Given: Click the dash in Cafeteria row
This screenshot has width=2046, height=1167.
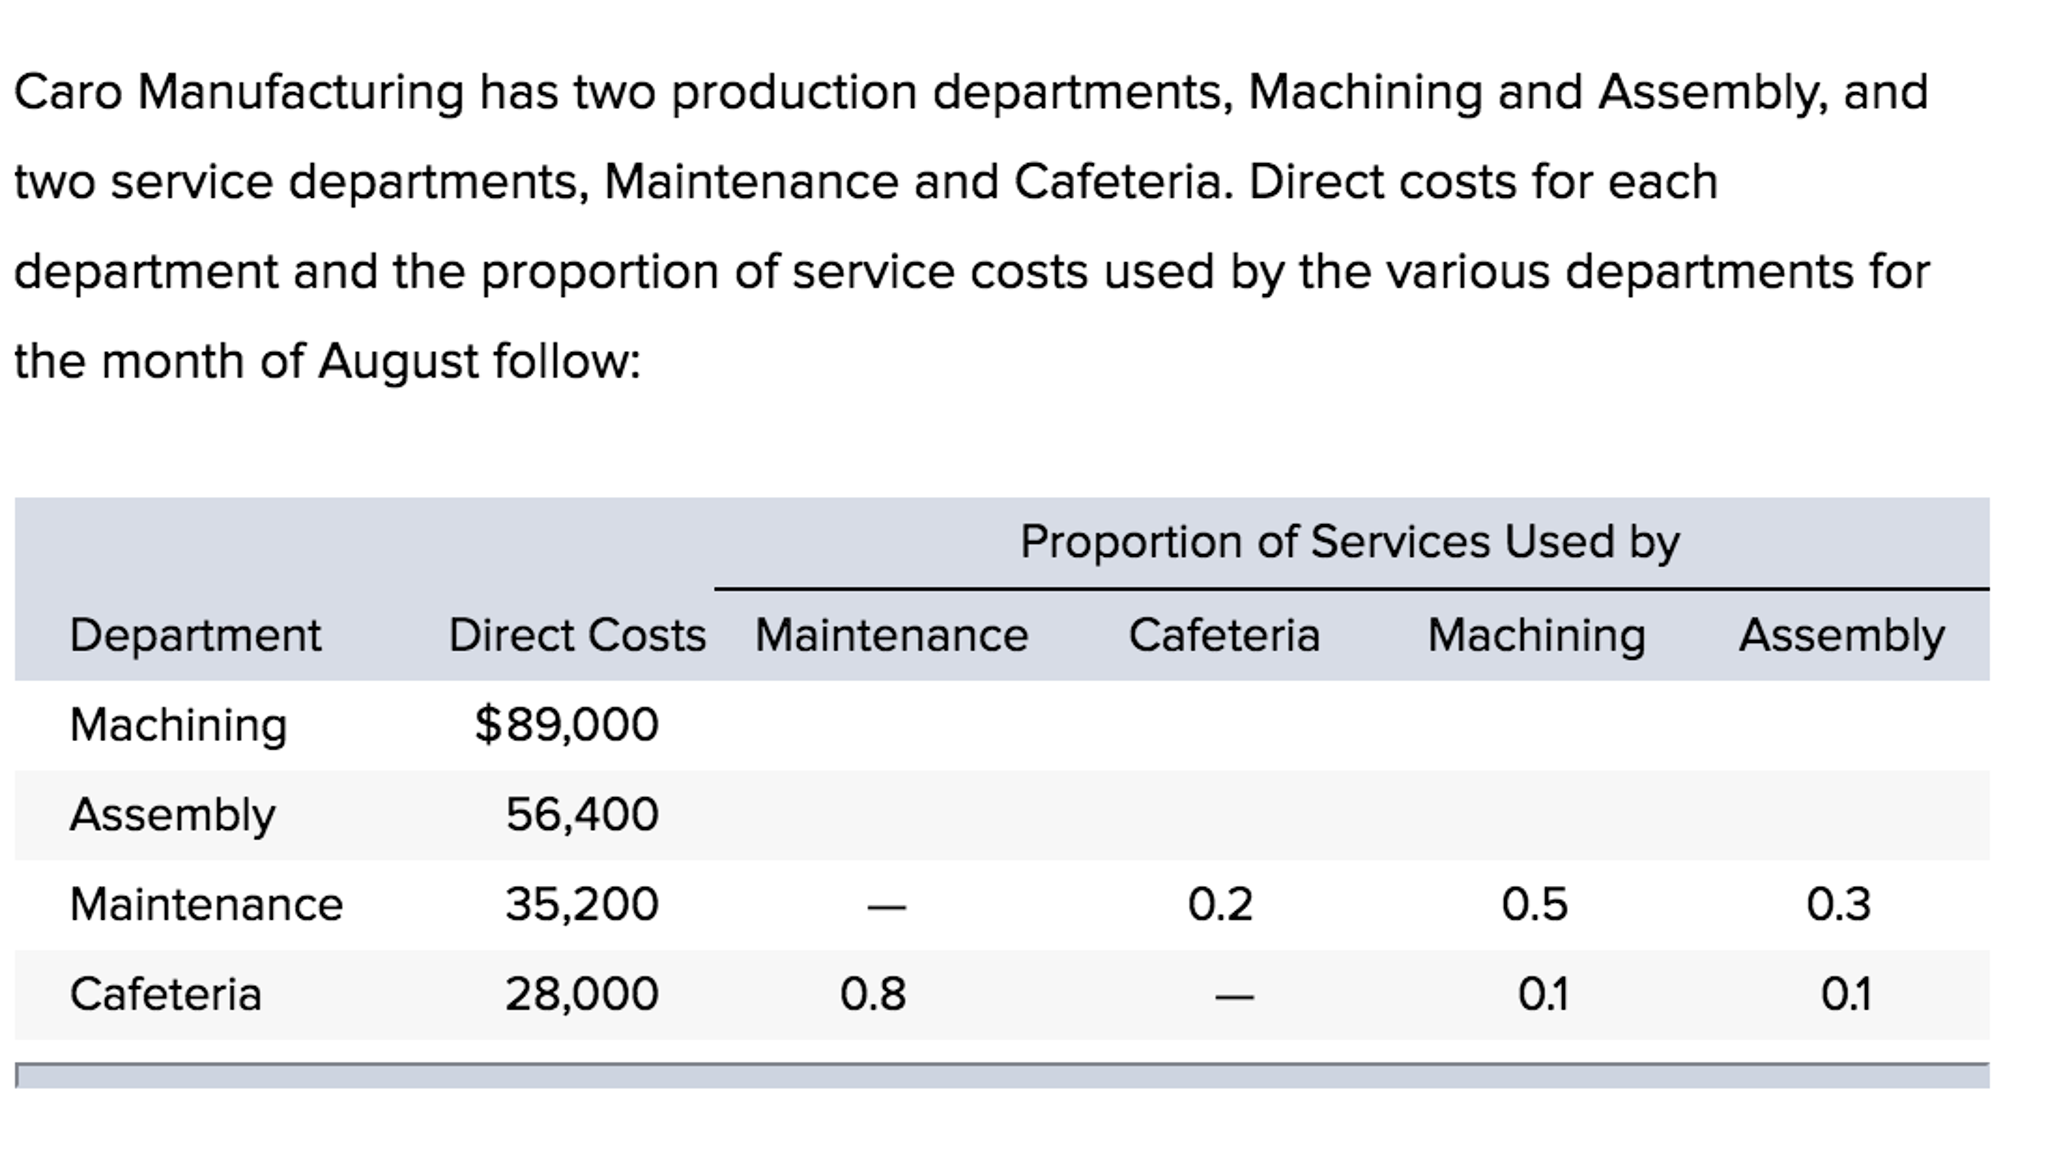Looking at the screenshot, I should click(1234, 997).
